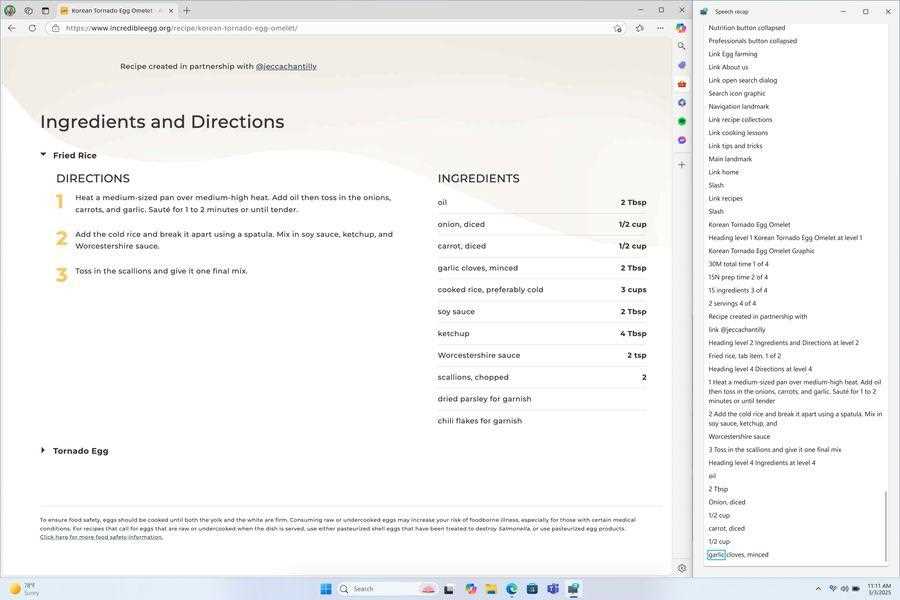Open sidebar settings gear icon
The height and width of the screenshot is (600, 900).
(681, 568)
